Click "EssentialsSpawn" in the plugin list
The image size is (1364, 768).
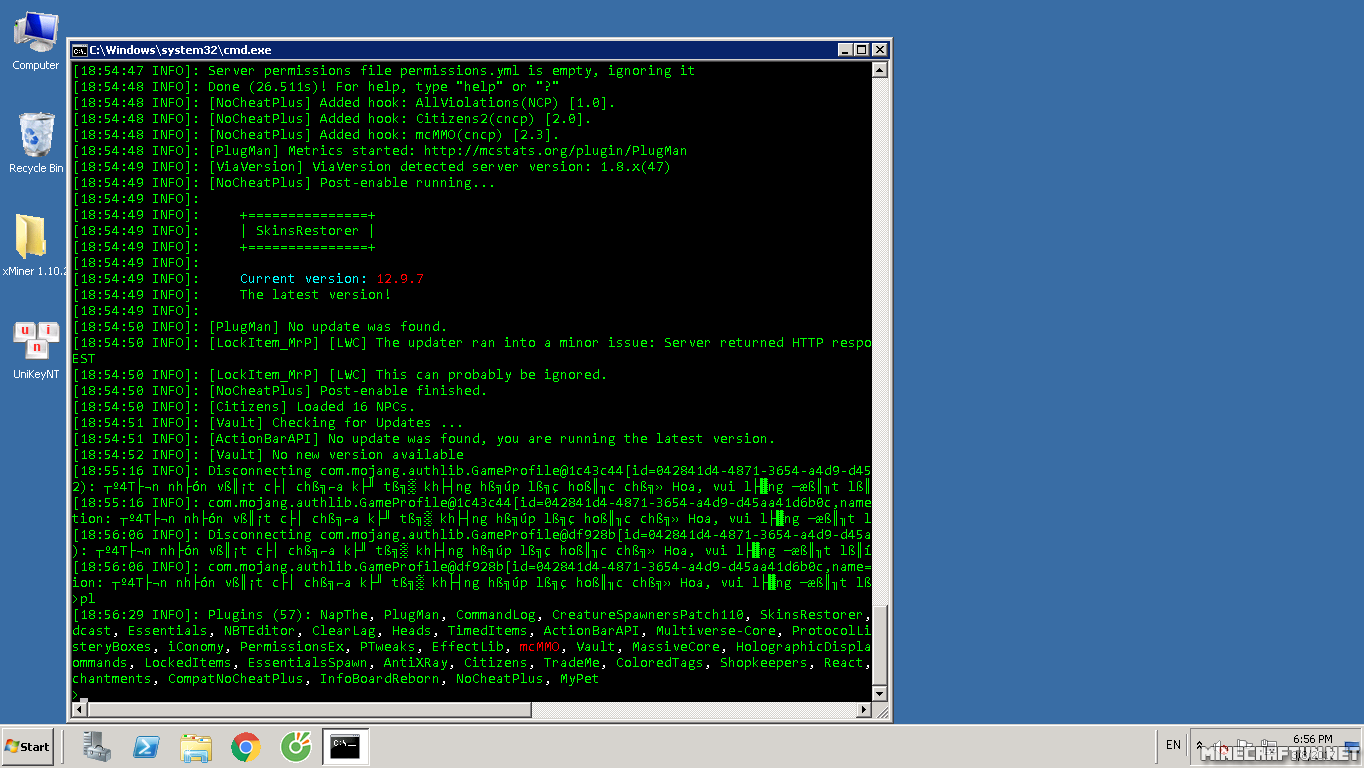click(x=308, y=663)
